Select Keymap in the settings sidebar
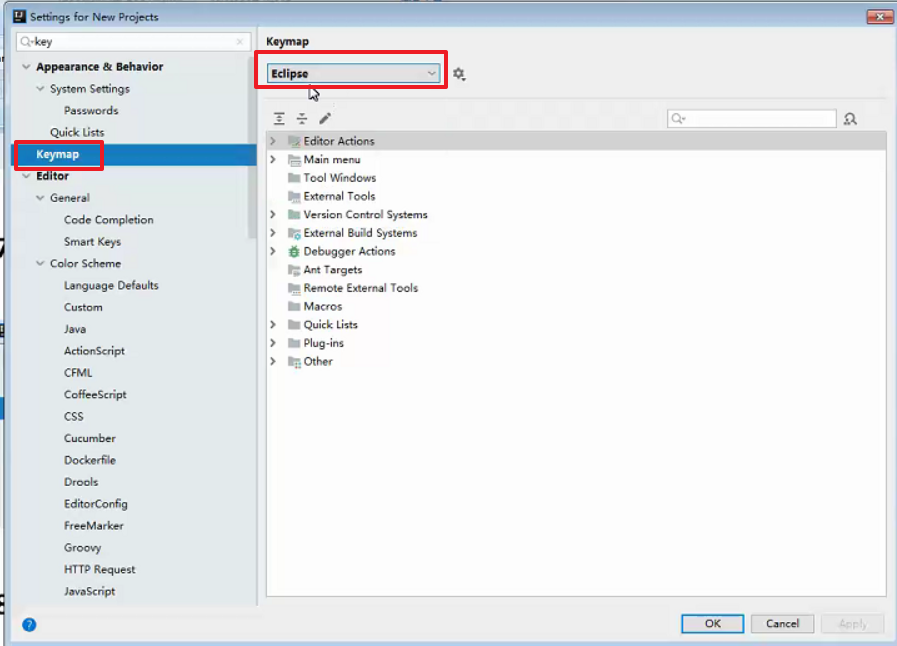The image size is (897, 646). click(134, 154)
